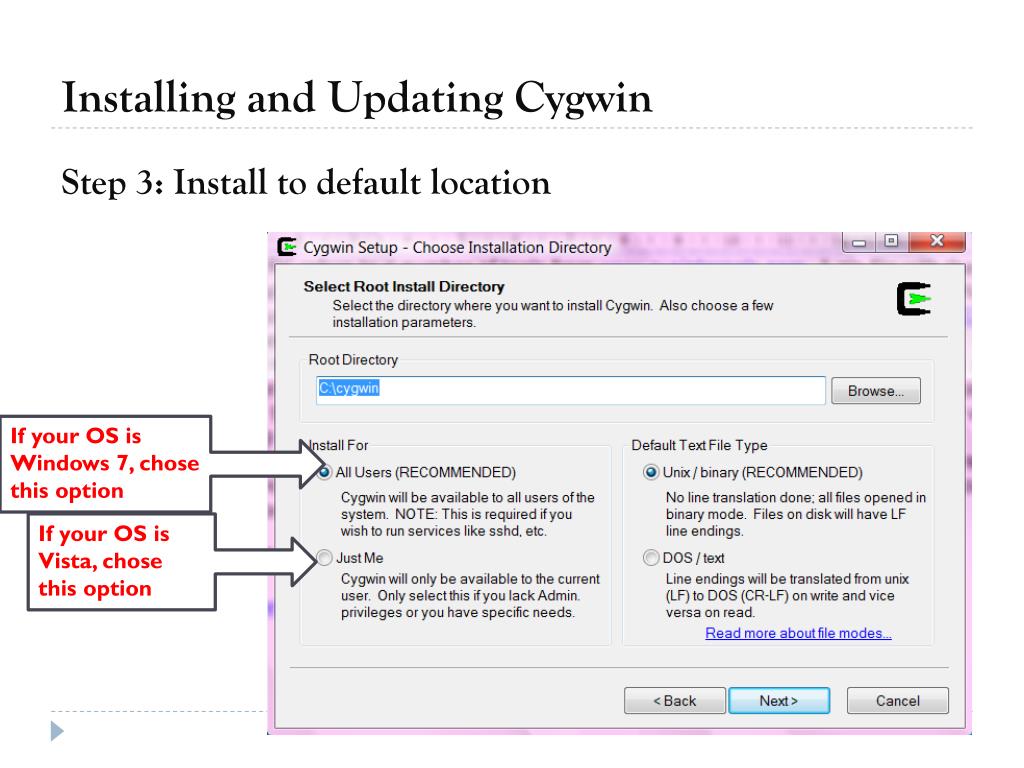Click the text 'Step 3: Install to default location'
The width and height of the screenshot is (1024, 768).
(306, 182)
